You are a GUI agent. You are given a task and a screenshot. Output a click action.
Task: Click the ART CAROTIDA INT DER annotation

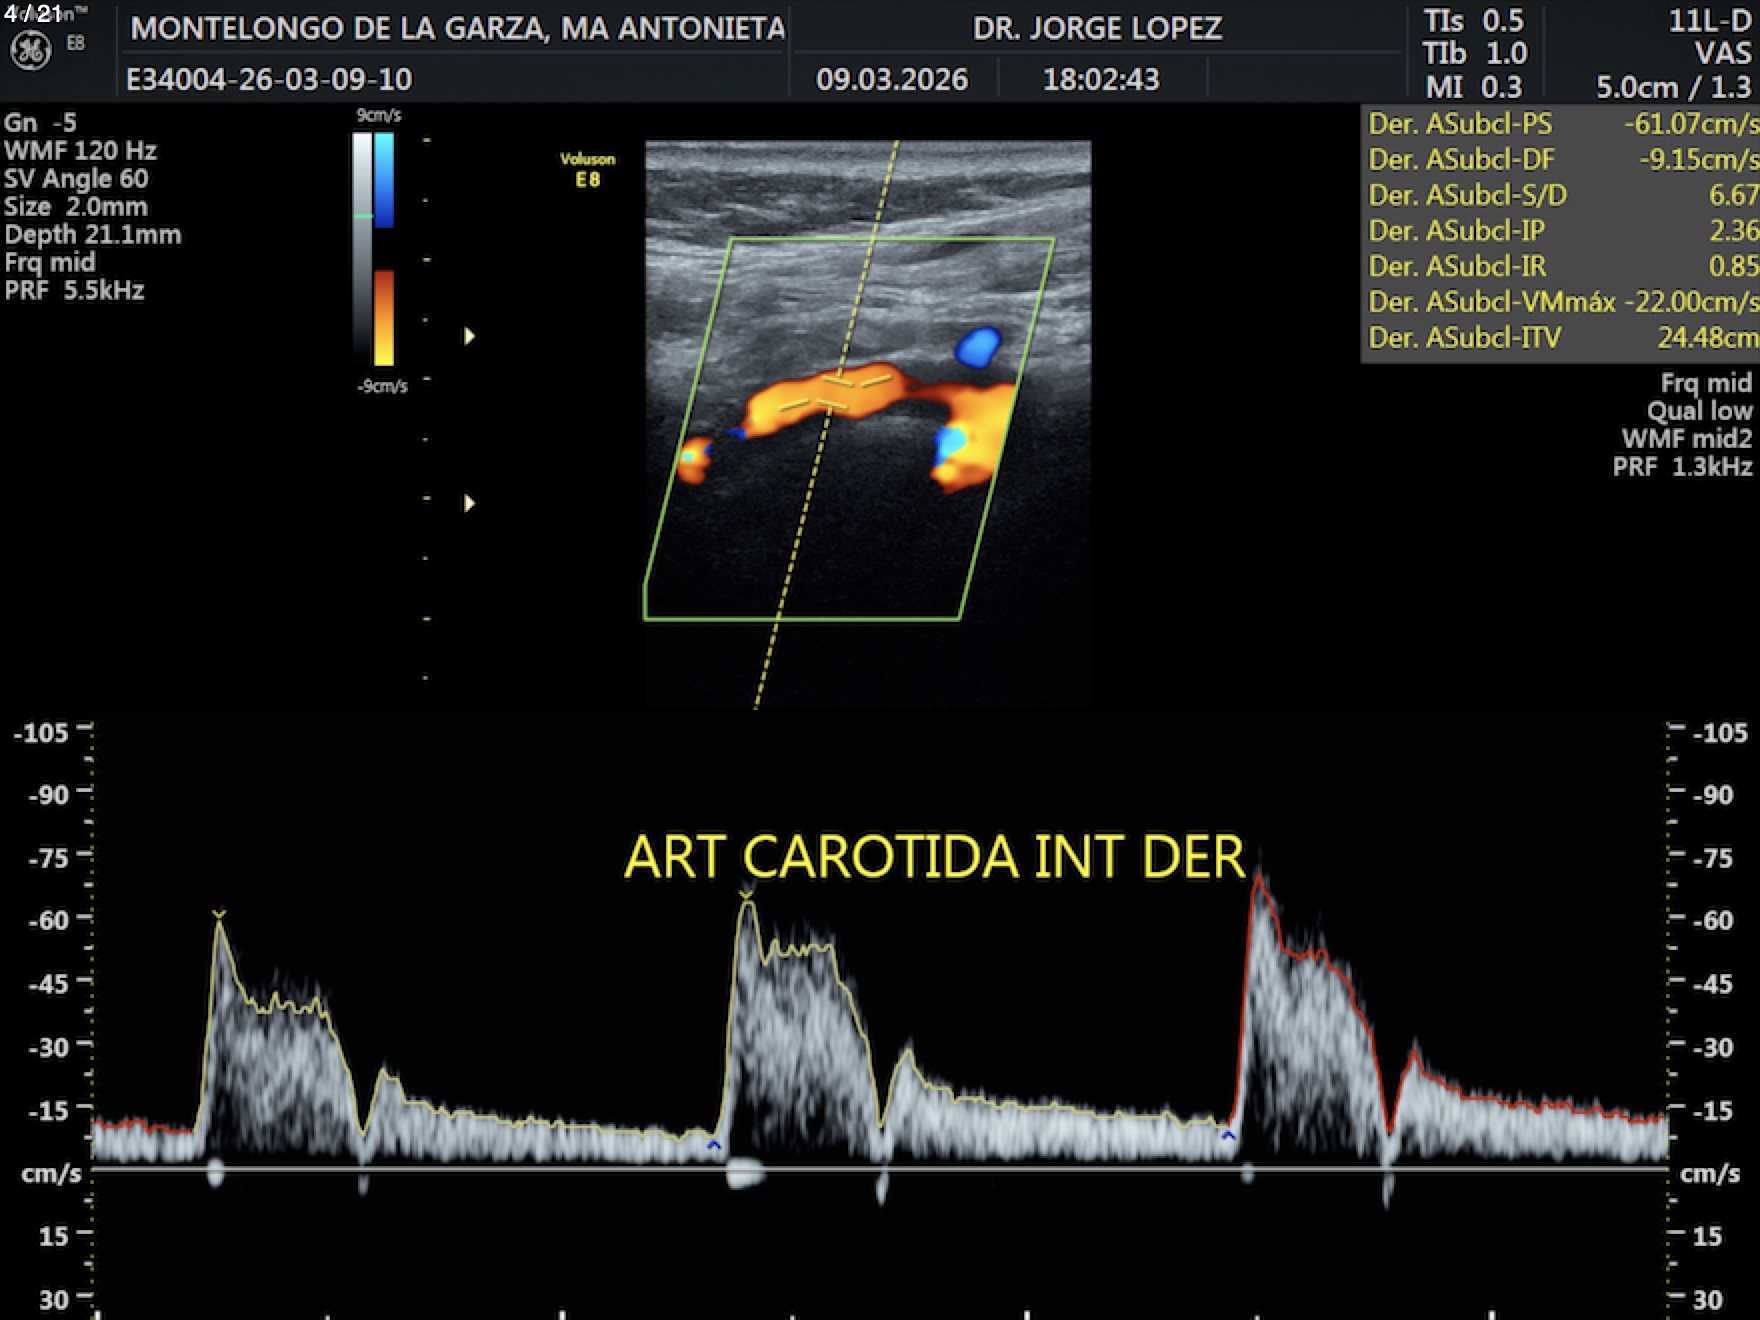pos(934,857)
